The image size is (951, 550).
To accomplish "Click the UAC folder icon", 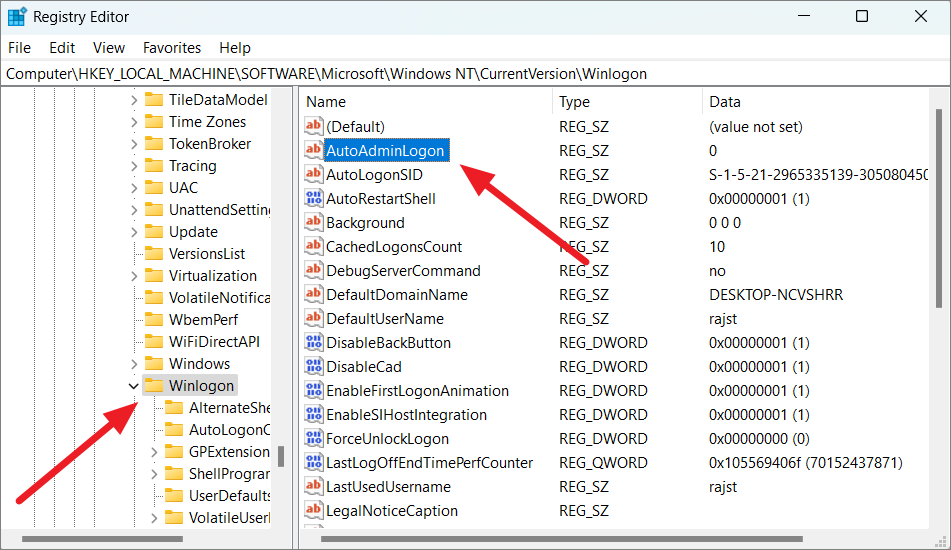I will point(154,187).
